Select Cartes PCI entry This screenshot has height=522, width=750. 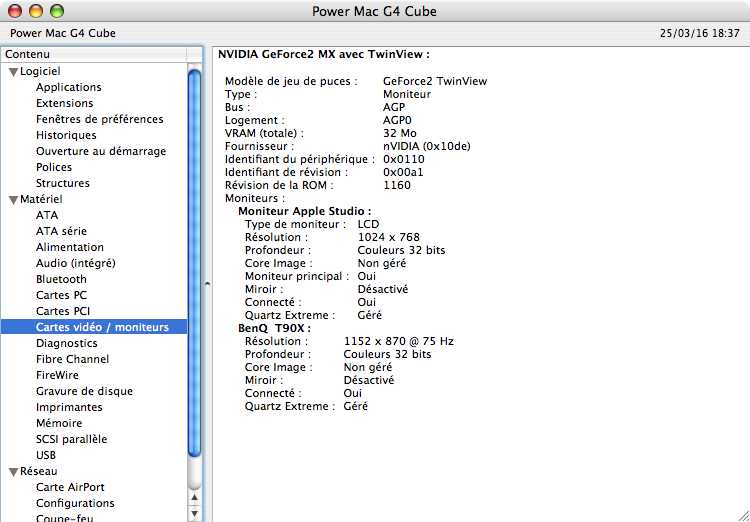(x=63, y=311)
